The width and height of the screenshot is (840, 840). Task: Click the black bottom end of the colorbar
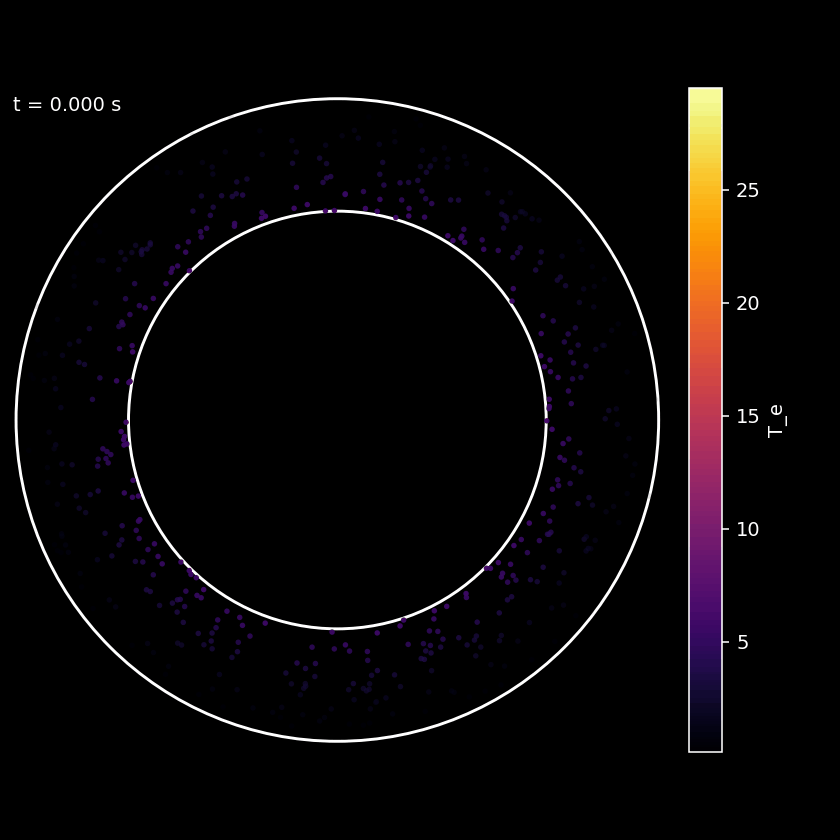(705, 746)
